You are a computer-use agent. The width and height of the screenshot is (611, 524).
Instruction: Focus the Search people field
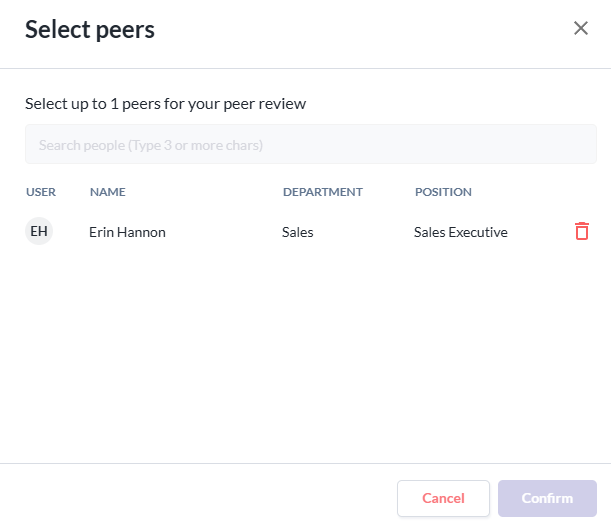[x=310, y=145]
